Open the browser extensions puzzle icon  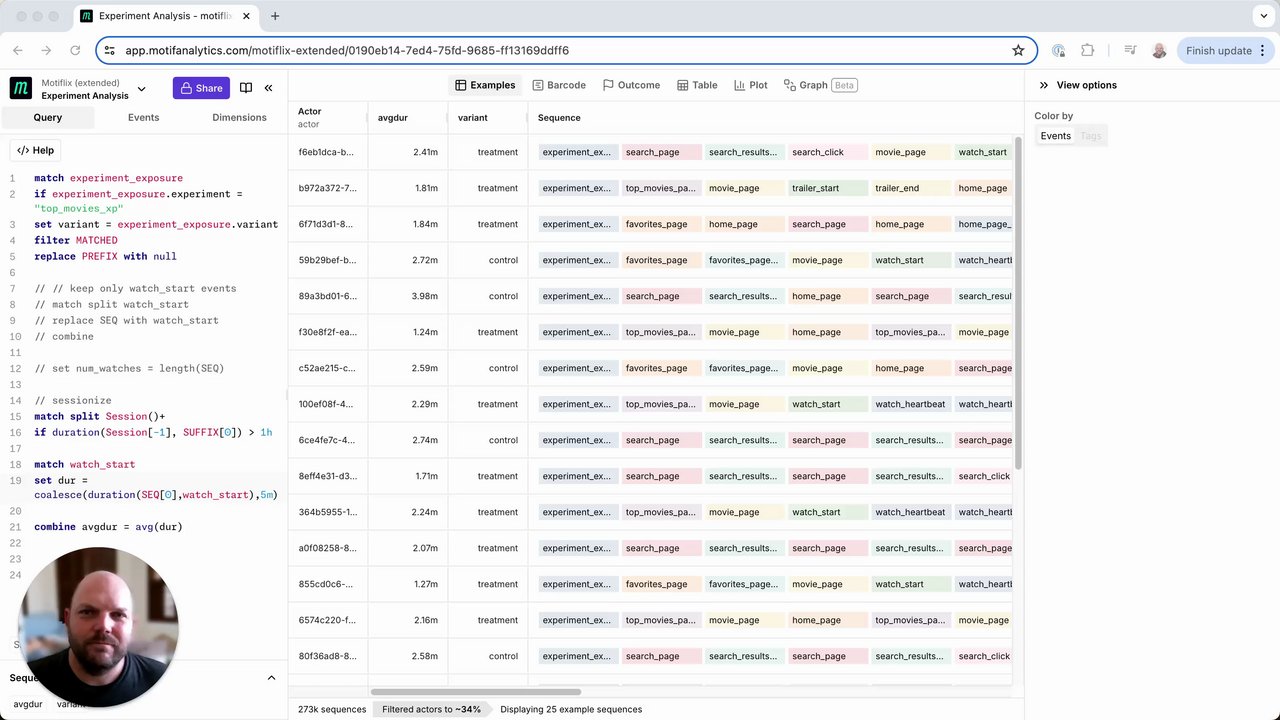tap(1088, 50)
